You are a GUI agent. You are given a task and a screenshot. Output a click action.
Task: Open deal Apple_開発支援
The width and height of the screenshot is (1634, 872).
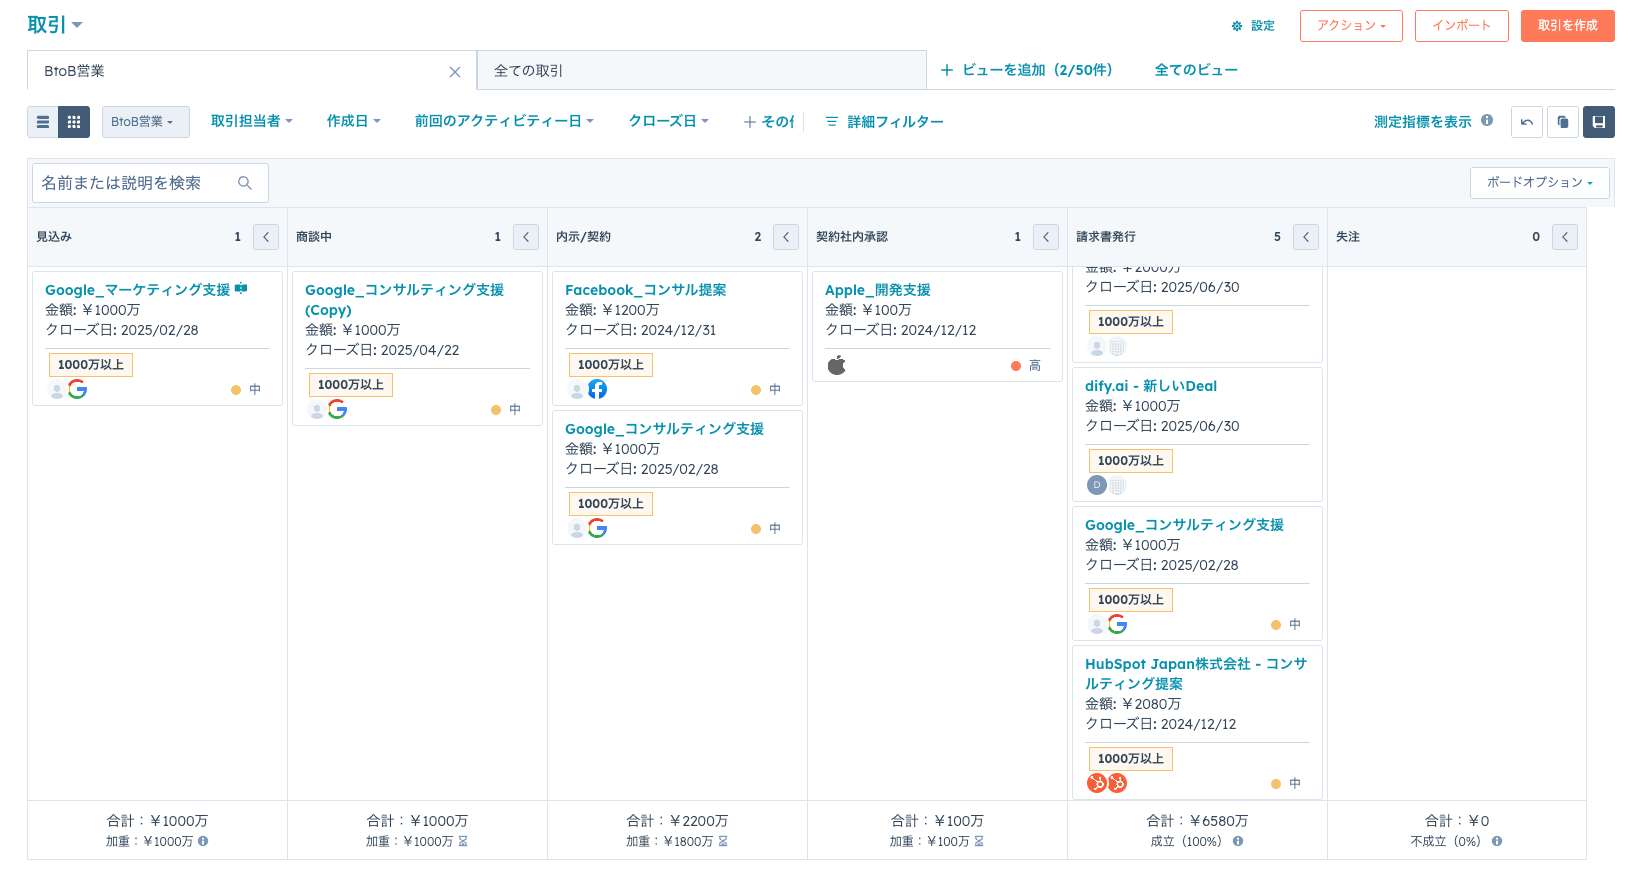coord(877,290)
